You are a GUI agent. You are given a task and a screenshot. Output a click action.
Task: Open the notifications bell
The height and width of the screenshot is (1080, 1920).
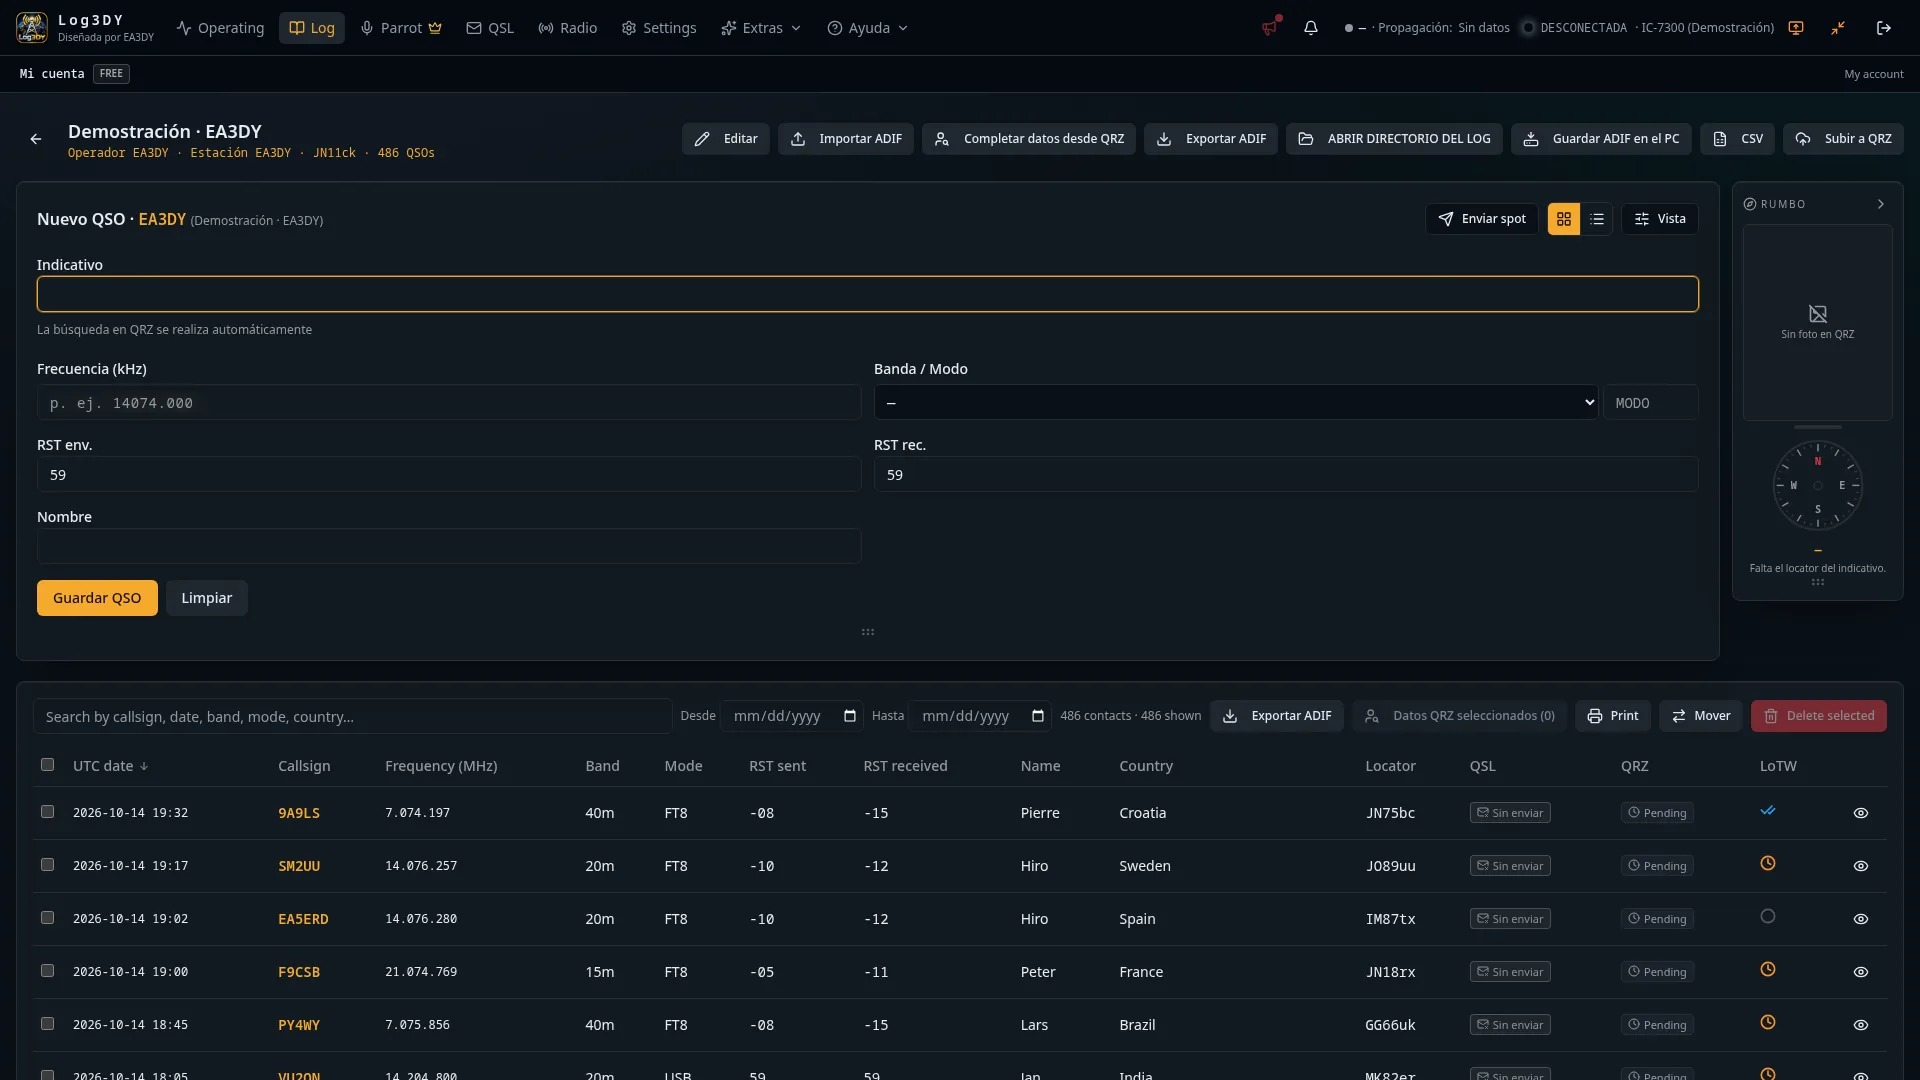point(1311,28)
